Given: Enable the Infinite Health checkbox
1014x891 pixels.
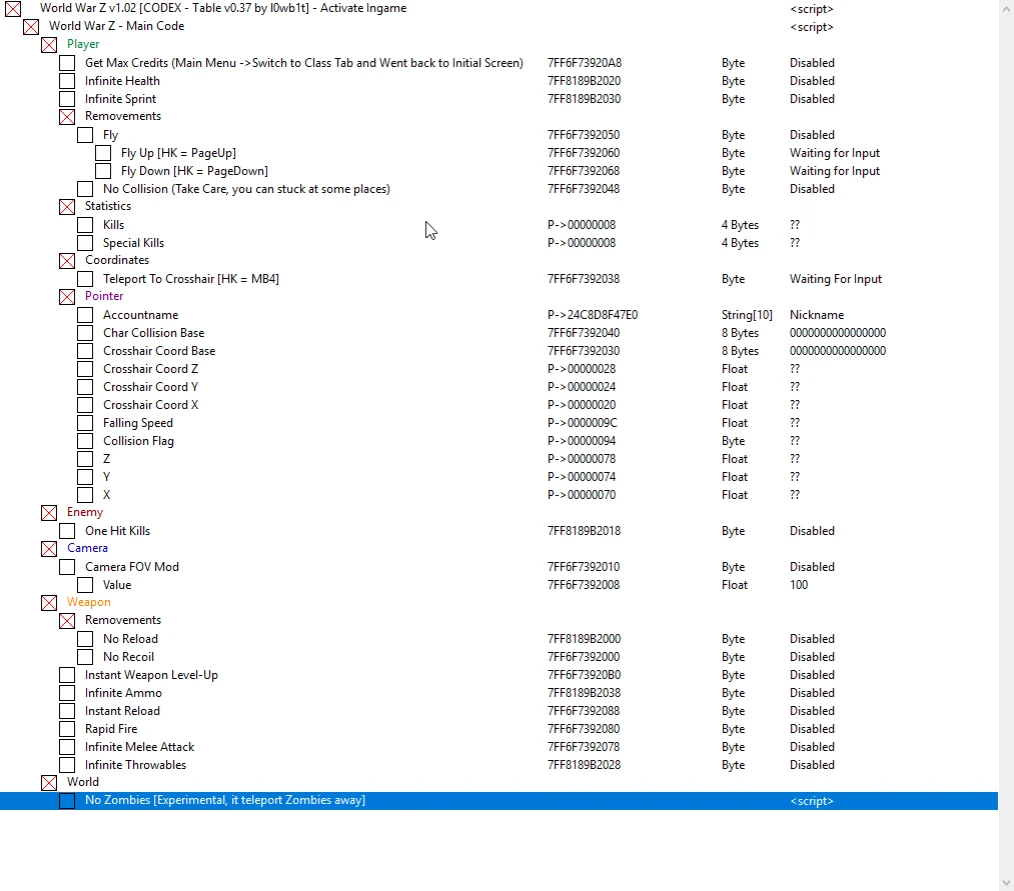Looking at the screenshot, I should tap(67, 81).
